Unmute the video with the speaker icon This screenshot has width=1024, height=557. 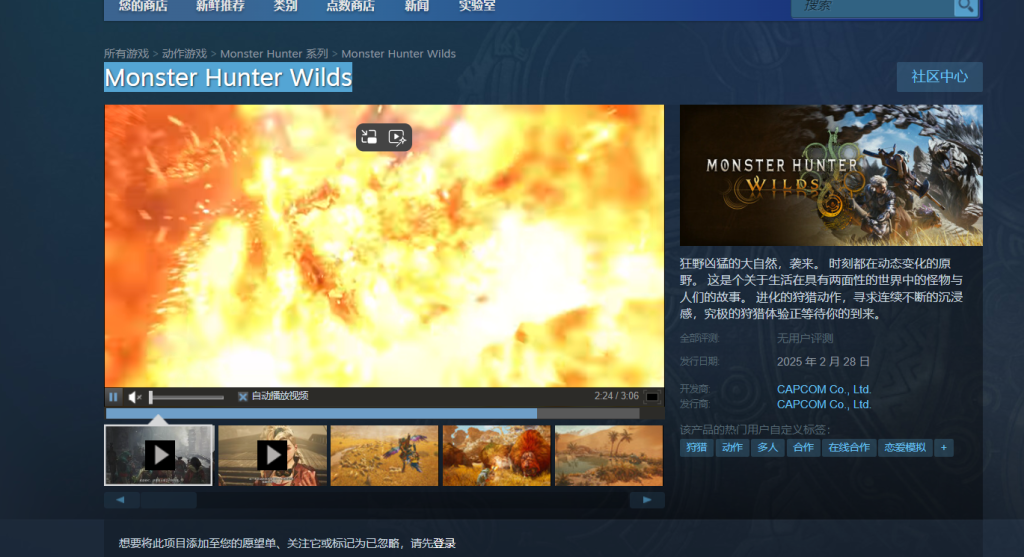[x=135, y=396]
